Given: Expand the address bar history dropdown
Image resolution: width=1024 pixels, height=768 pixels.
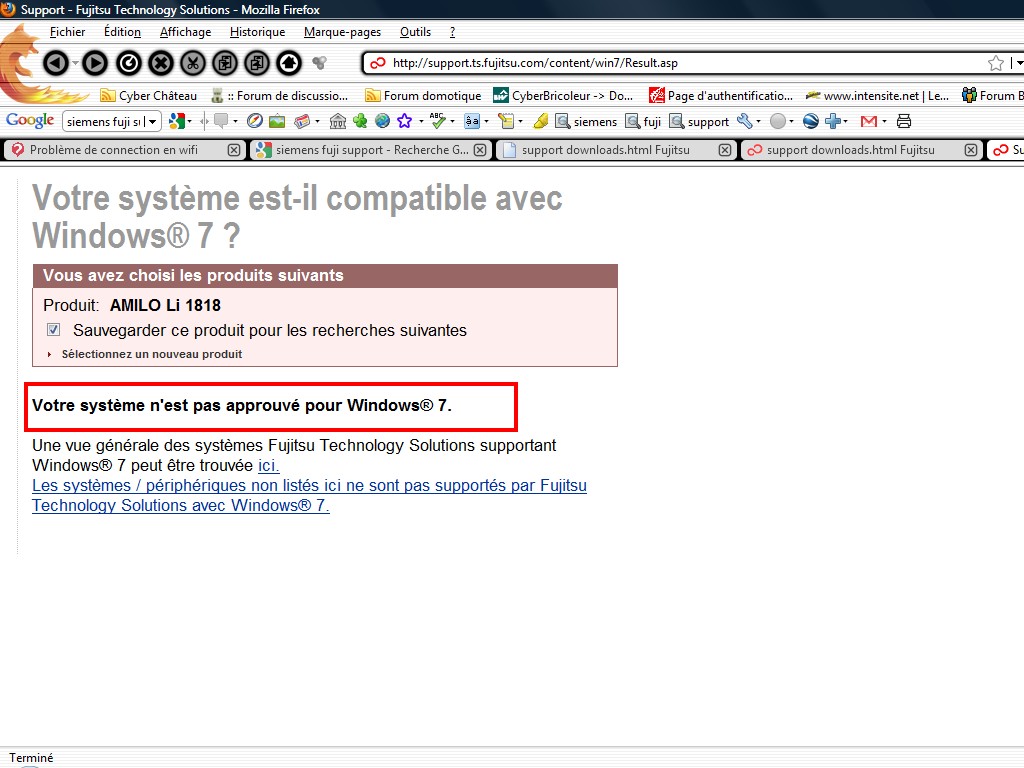Looking at the screenshot, I should pyautogui.click(x=1018, y=63).
